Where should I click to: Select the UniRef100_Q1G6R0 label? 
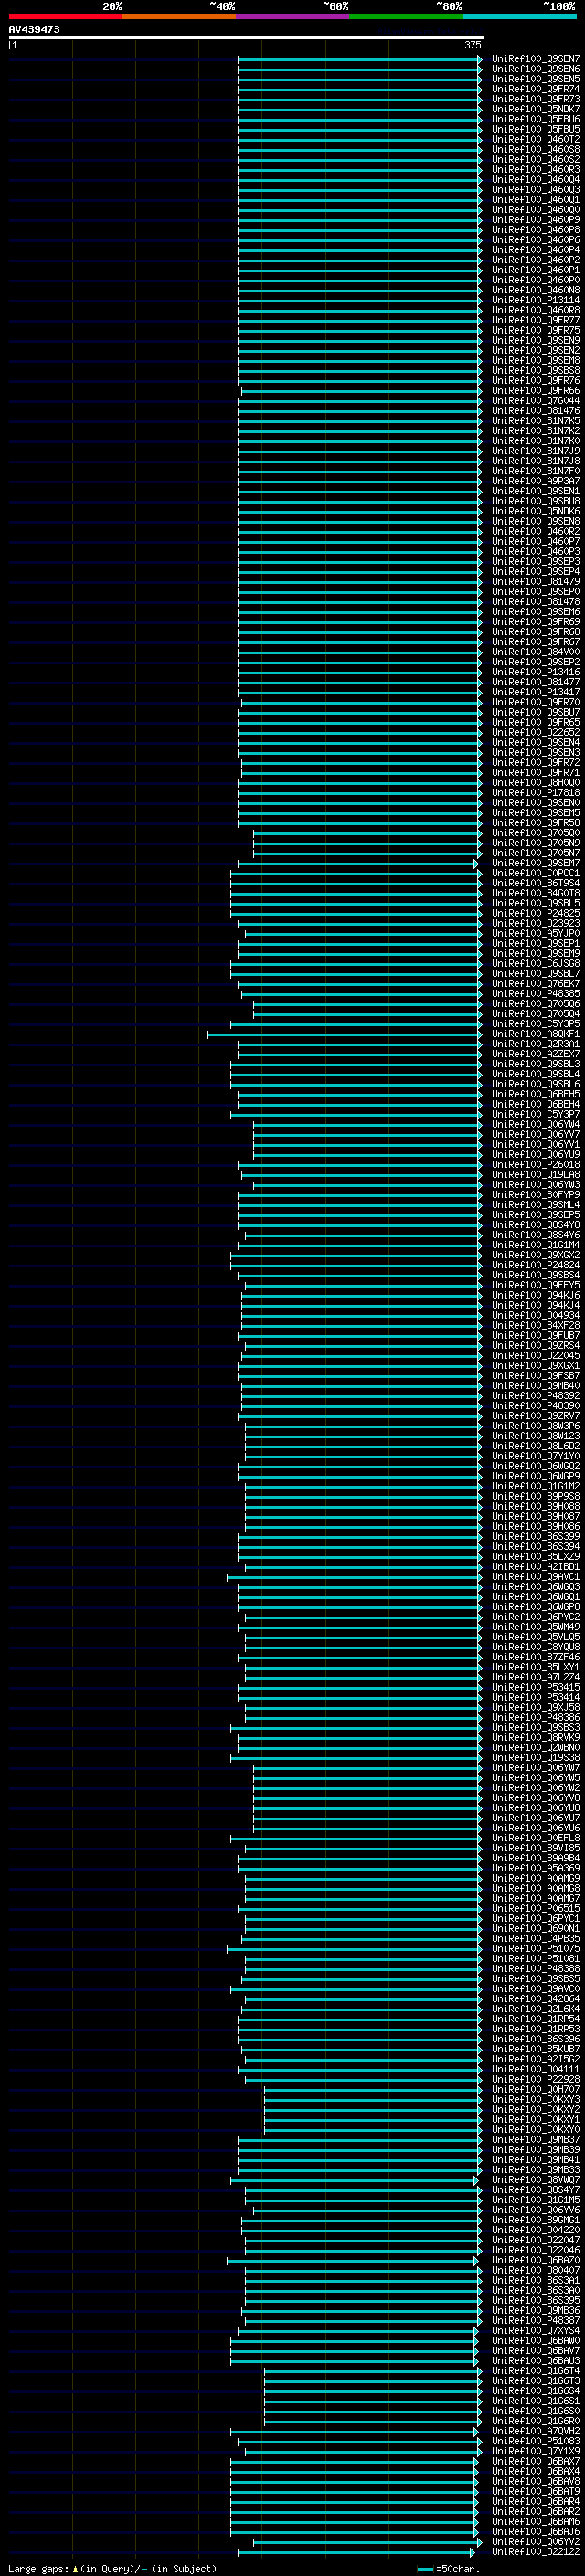tap(536, 2421)
